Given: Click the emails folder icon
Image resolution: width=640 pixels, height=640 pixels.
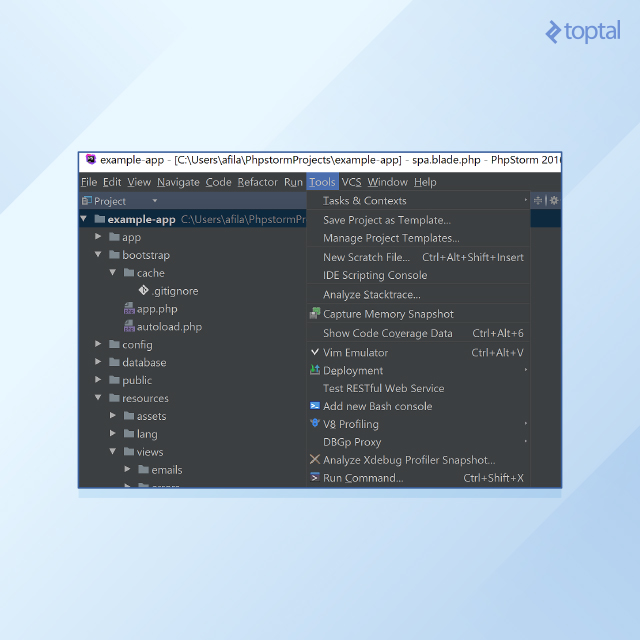Looking at the screenshot, I should click(x=143, y=469).
